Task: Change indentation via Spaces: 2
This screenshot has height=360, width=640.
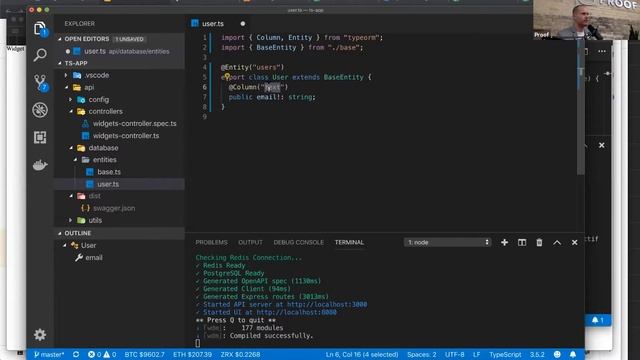Action: pos(422,354)
